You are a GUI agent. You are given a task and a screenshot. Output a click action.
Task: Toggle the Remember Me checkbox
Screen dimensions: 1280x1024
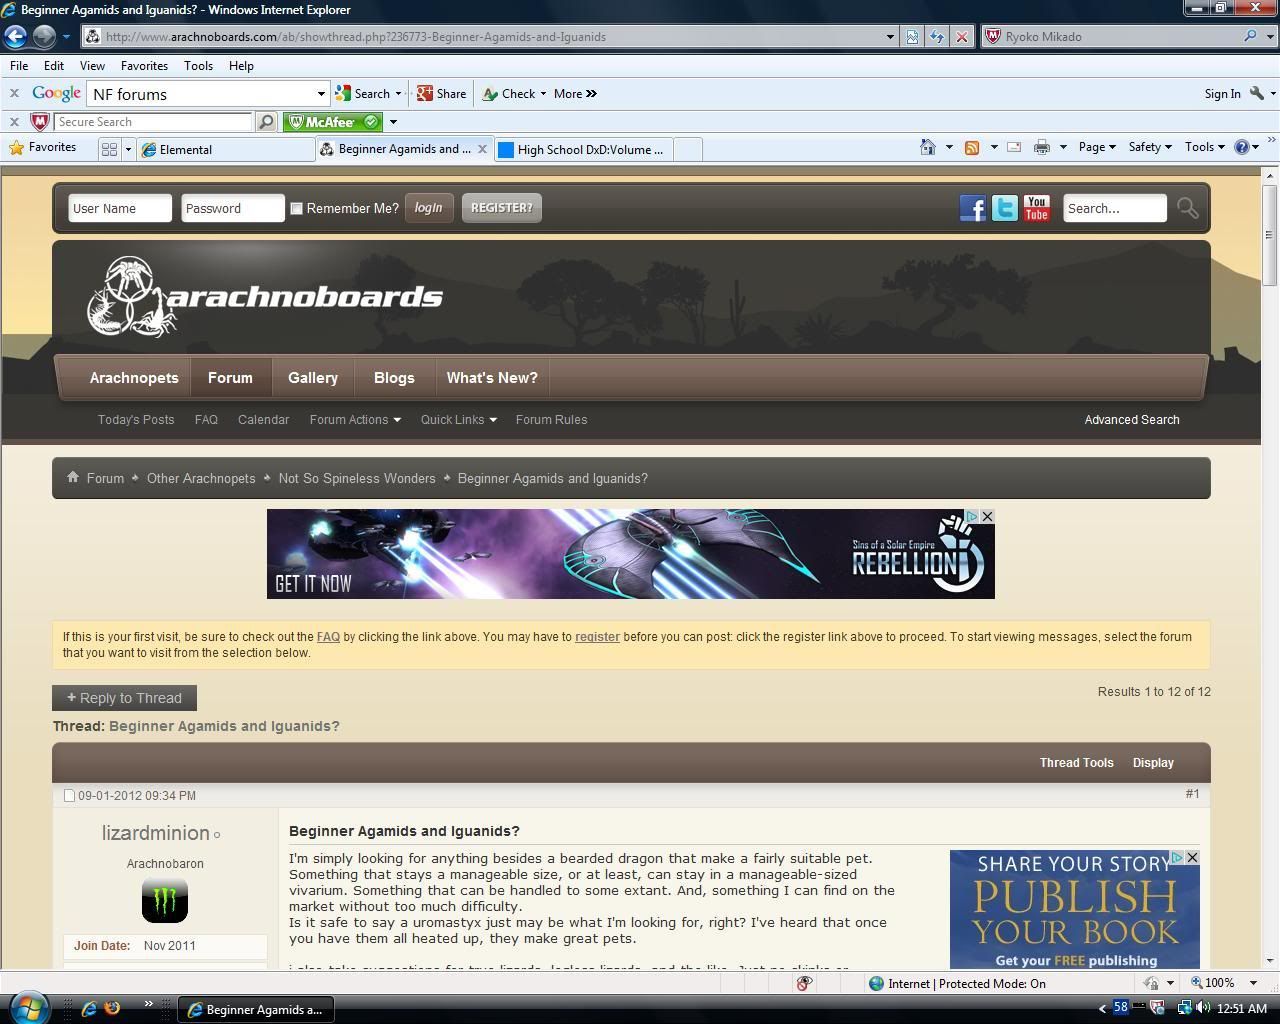(x=296, y=208)
